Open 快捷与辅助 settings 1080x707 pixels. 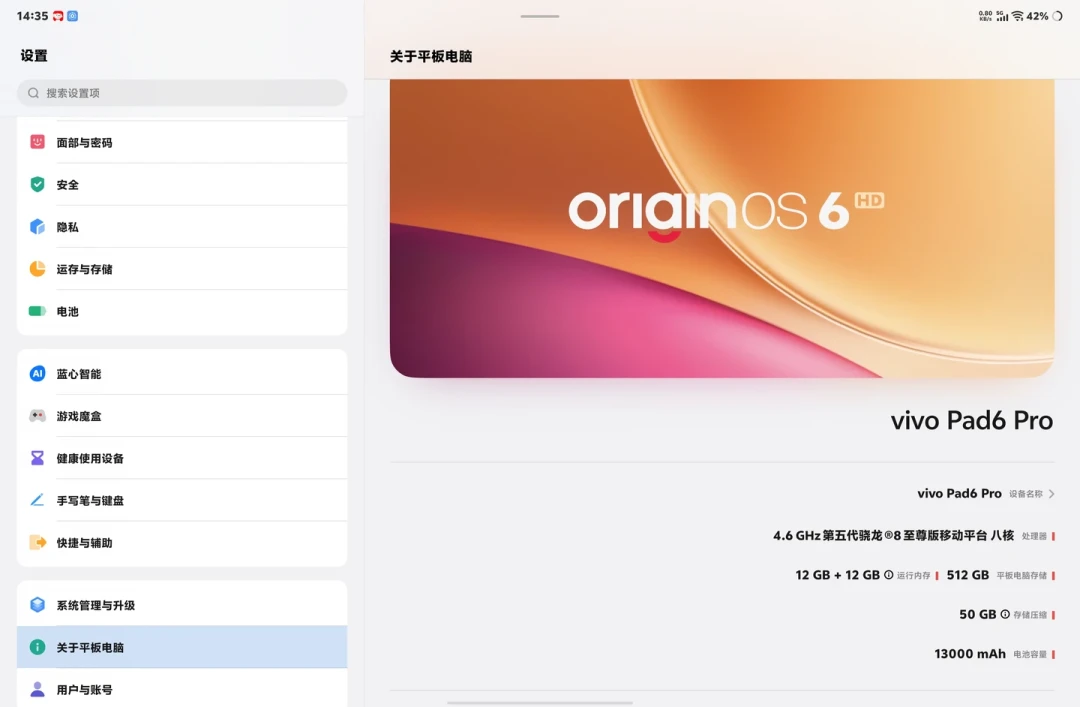182,544
